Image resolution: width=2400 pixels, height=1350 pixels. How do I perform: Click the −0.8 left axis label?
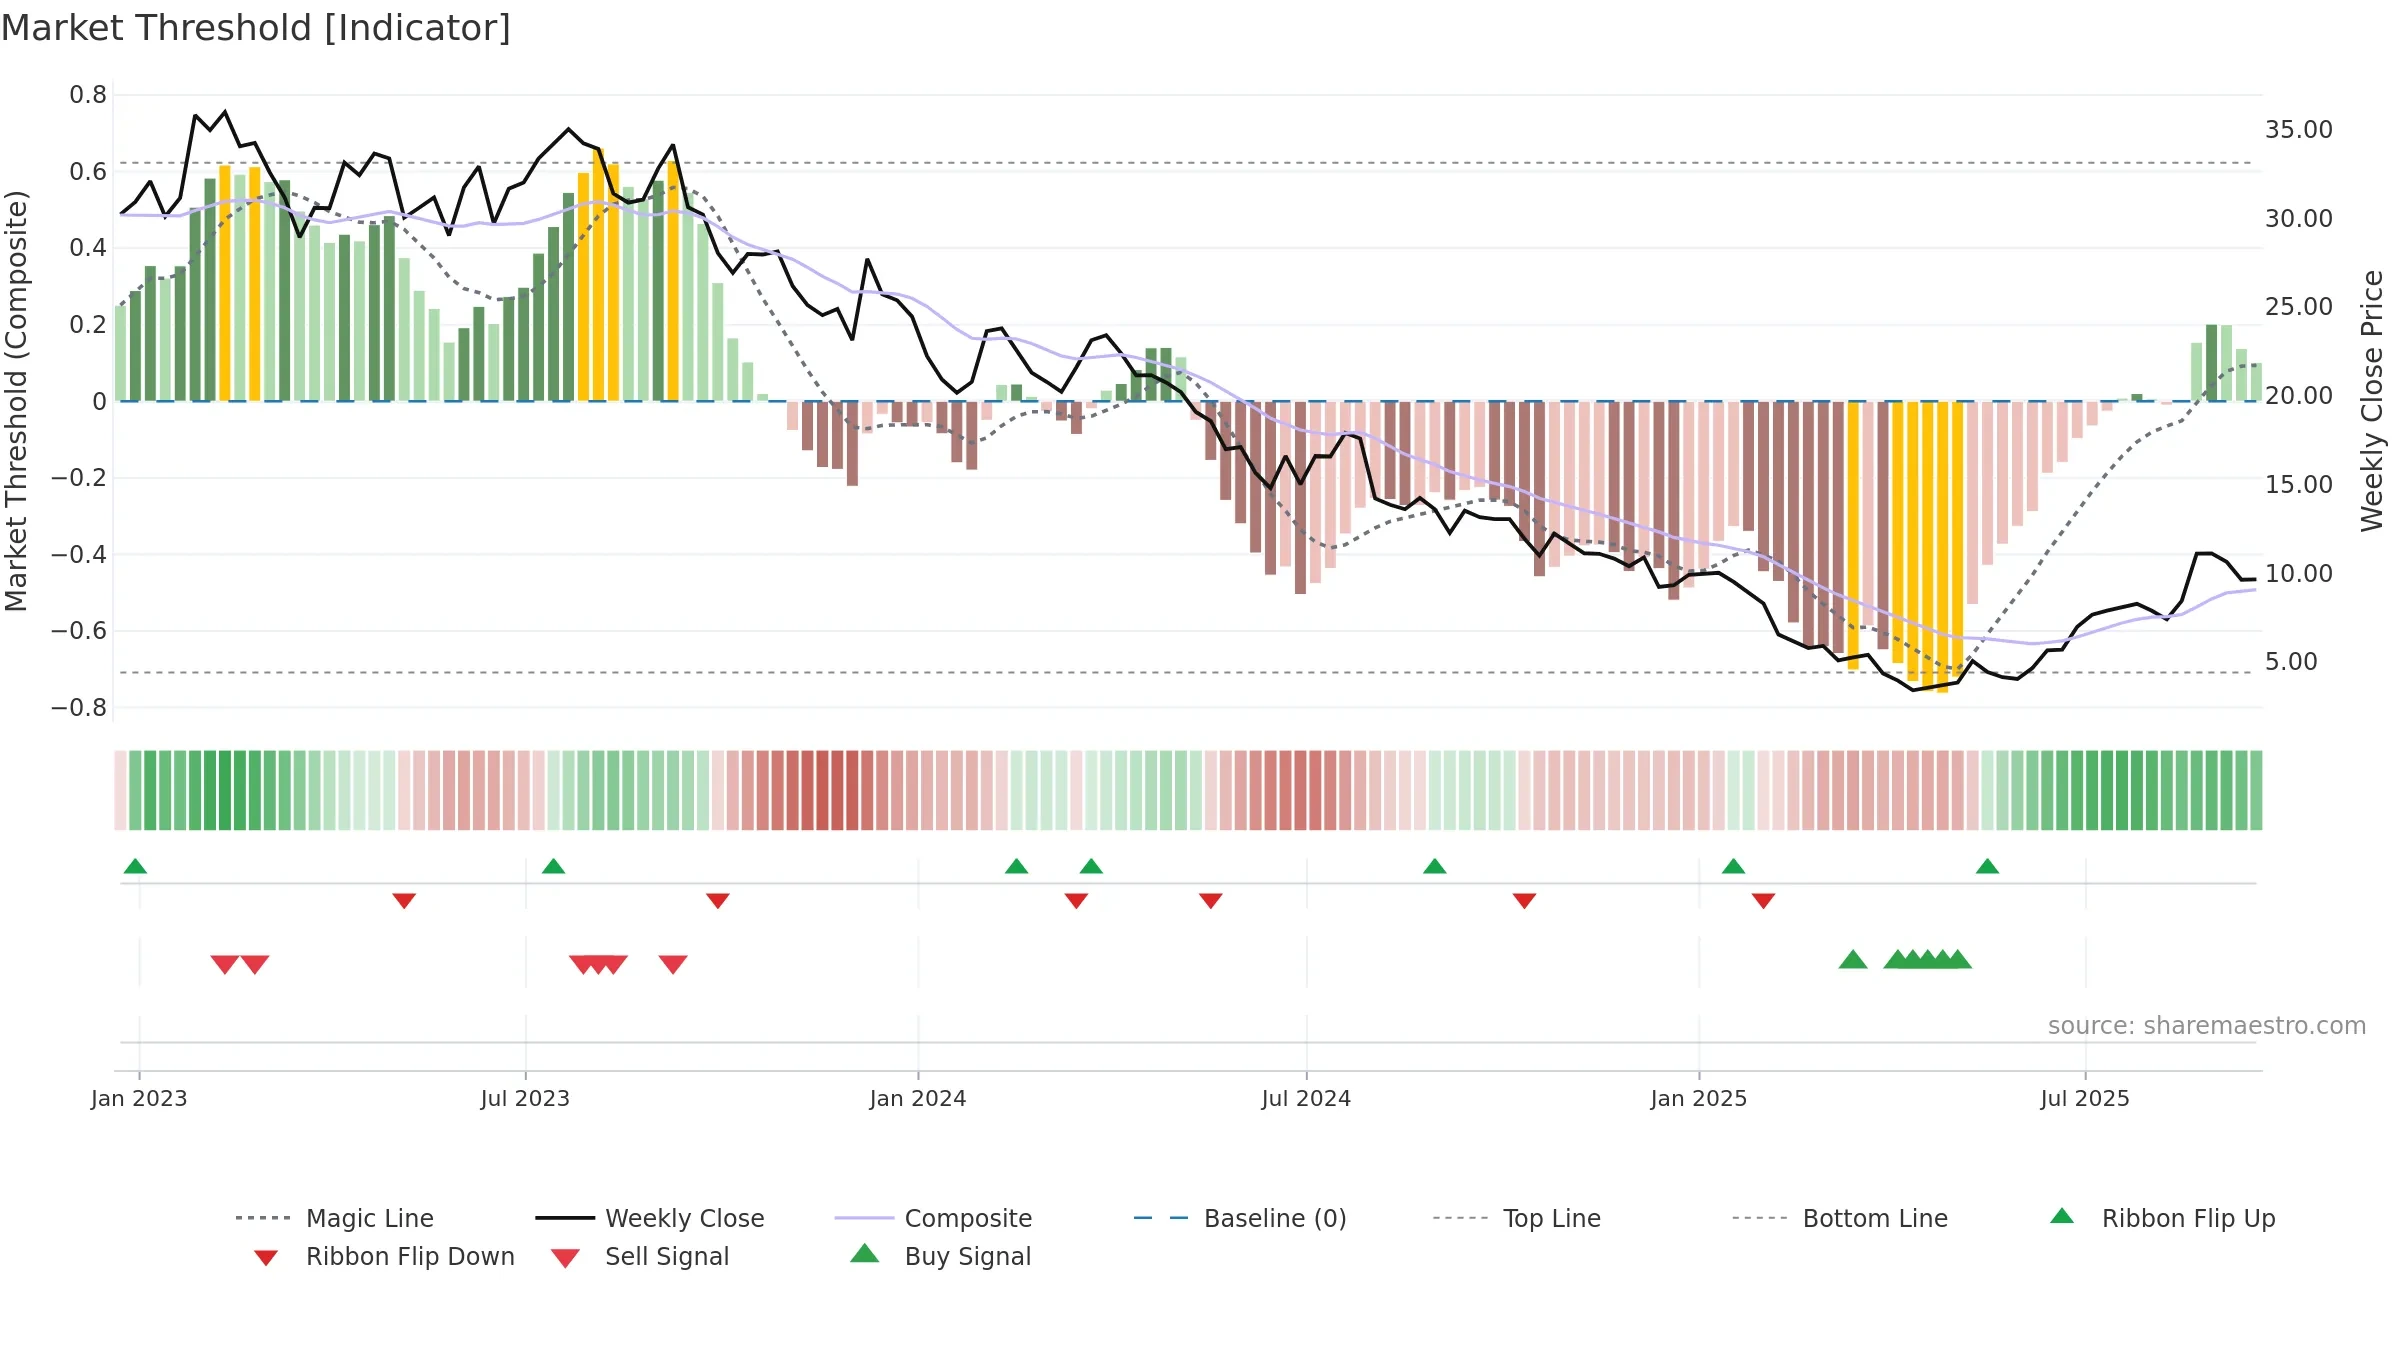(79, 708)
